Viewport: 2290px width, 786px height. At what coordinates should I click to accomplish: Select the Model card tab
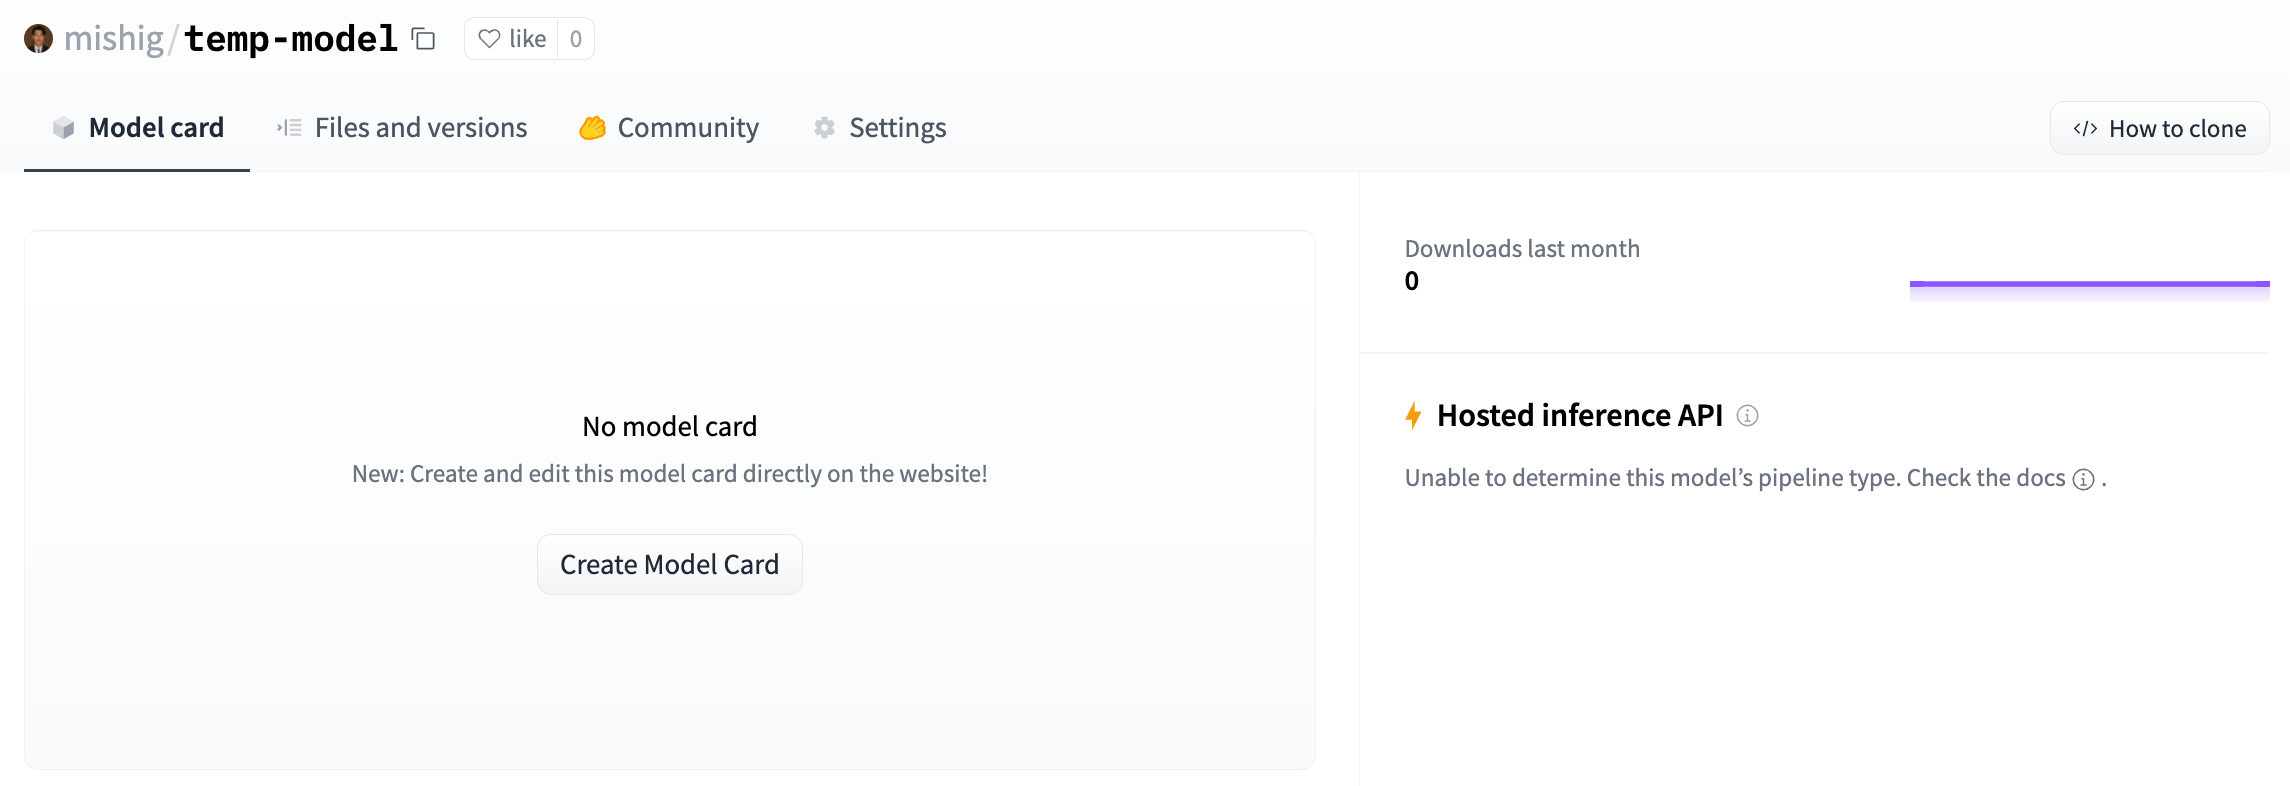[x=156, y=128]
